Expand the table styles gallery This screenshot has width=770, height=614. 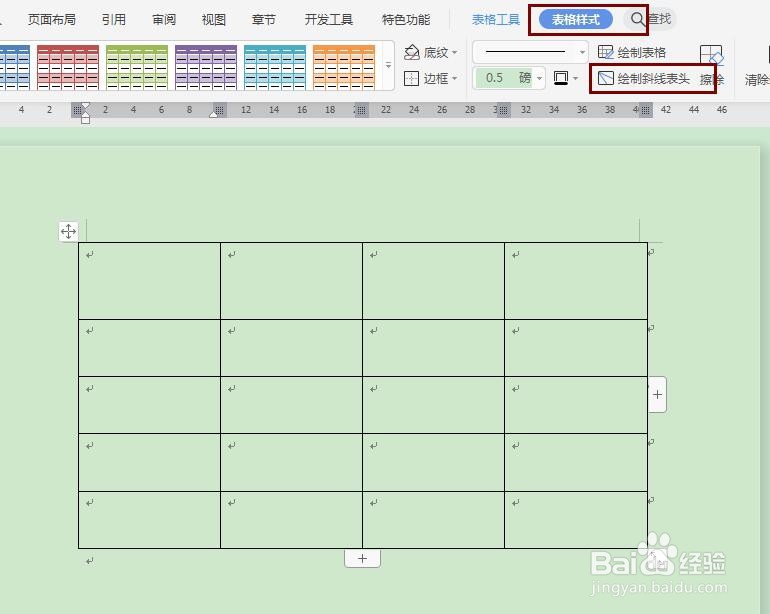[388, 65]
